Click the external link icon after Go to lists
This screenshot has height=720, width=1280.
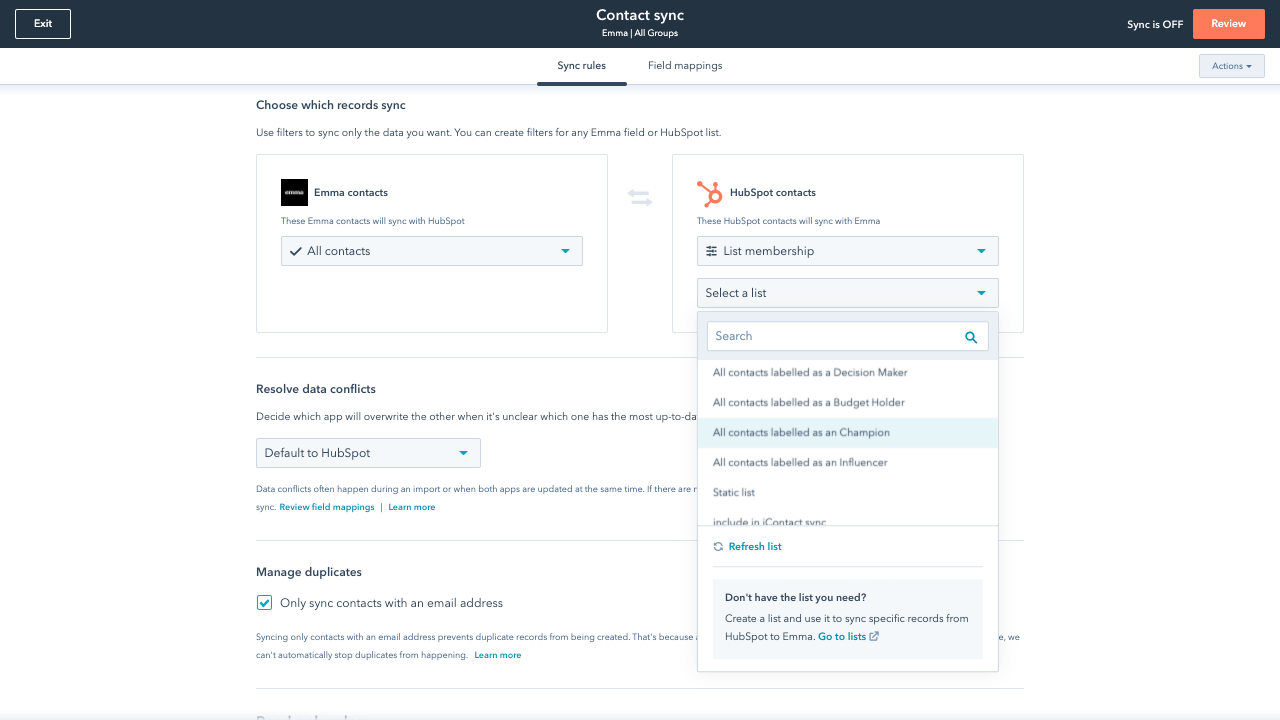[874, 637]
